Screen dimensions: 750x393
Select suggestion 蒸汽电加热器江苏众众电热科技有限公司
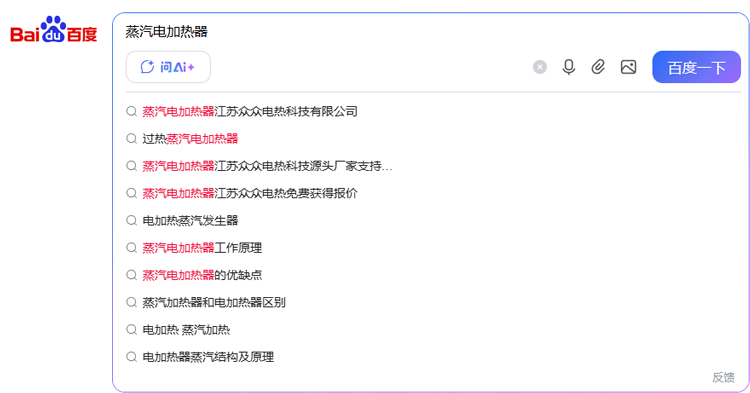(250, 111)
